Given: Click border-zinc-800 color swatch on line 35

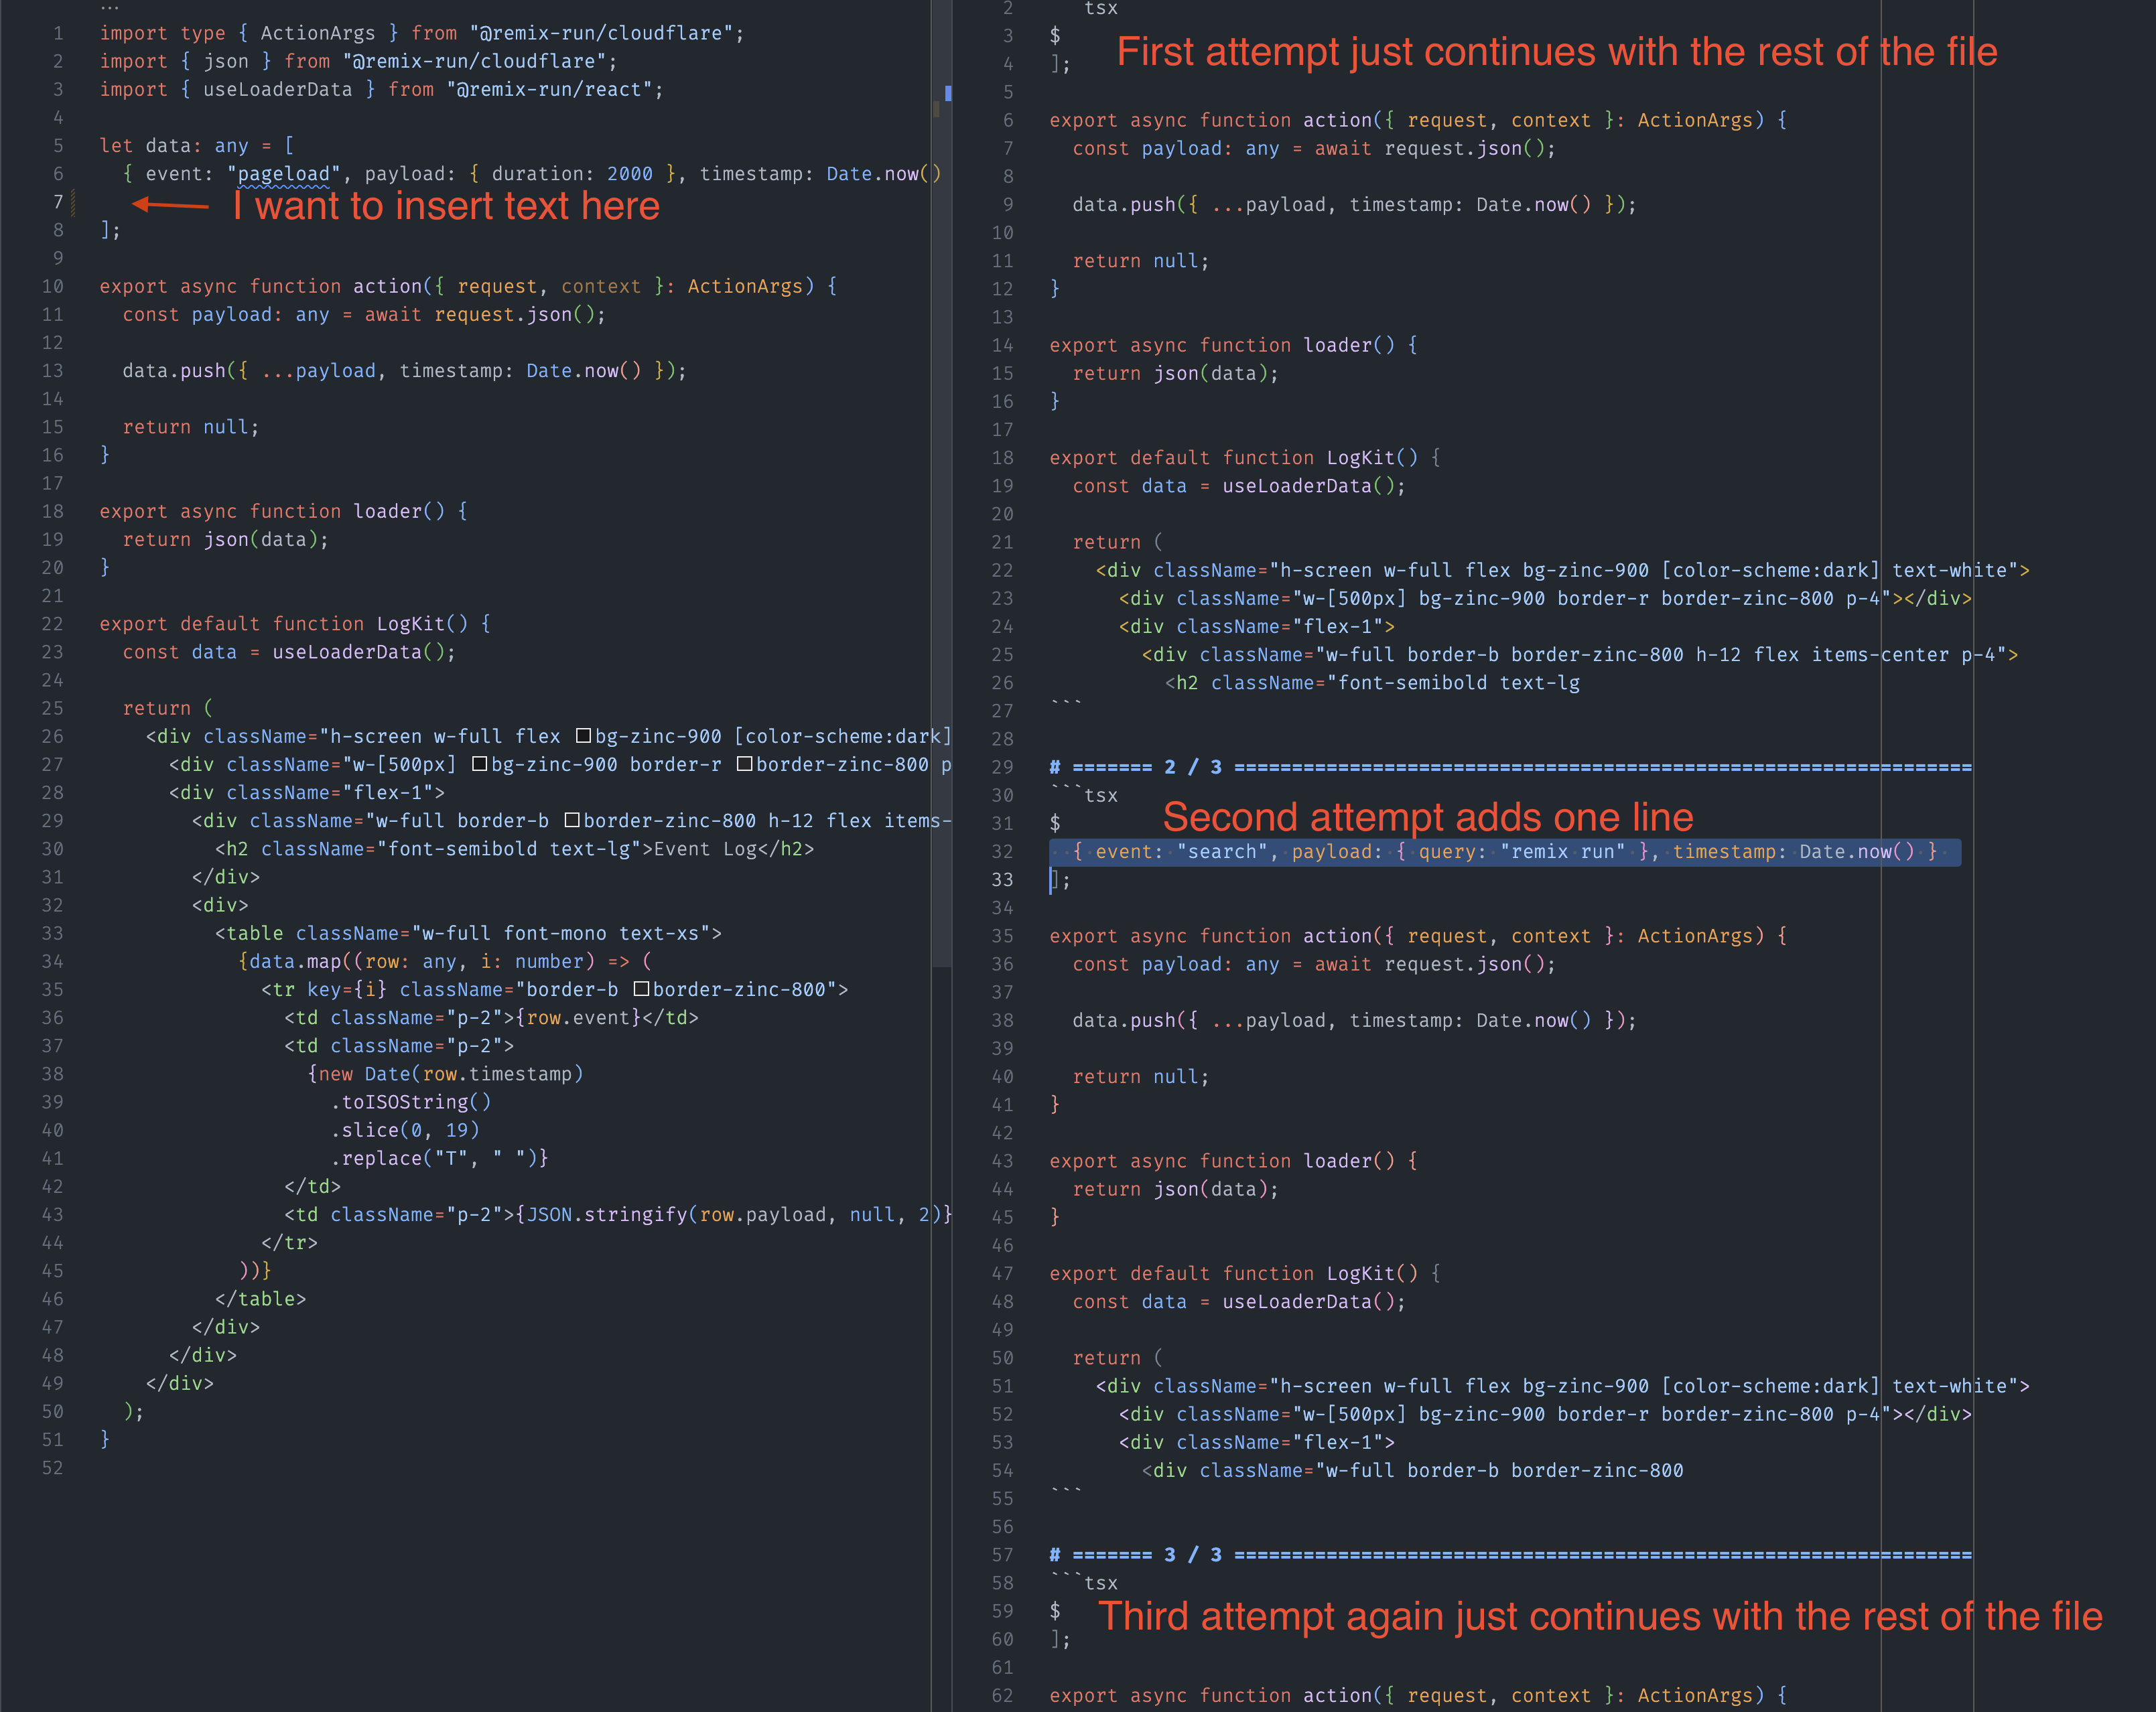Looking at the screenshot, I should point(642,990).
